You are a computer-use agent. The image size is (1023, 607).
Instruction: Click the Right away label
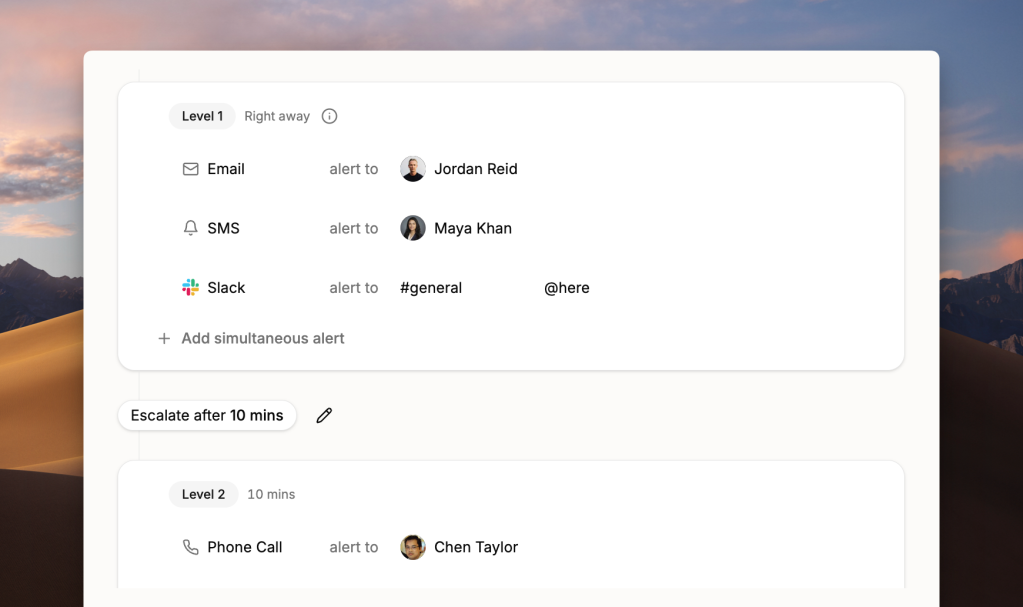point(277,116)
